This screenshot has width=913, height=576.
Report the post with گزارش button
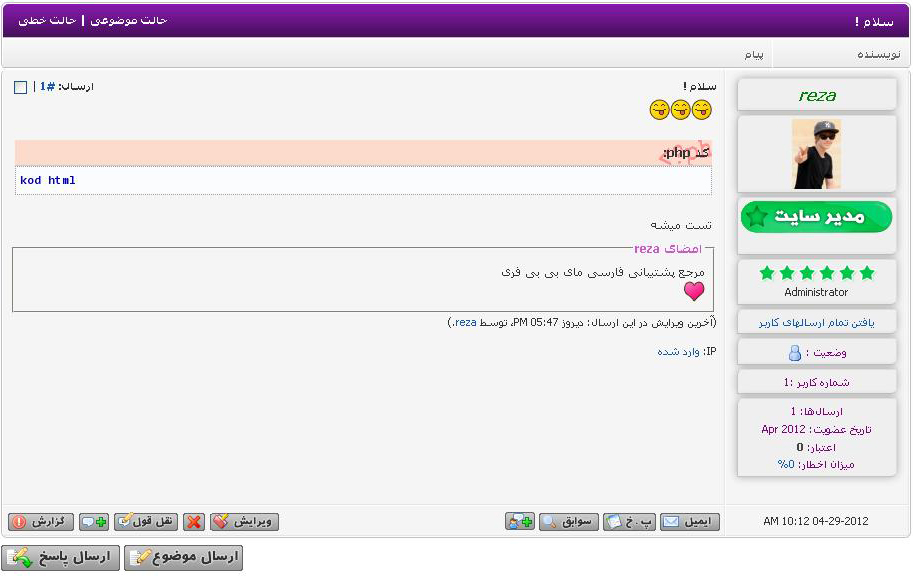point(41,521)
